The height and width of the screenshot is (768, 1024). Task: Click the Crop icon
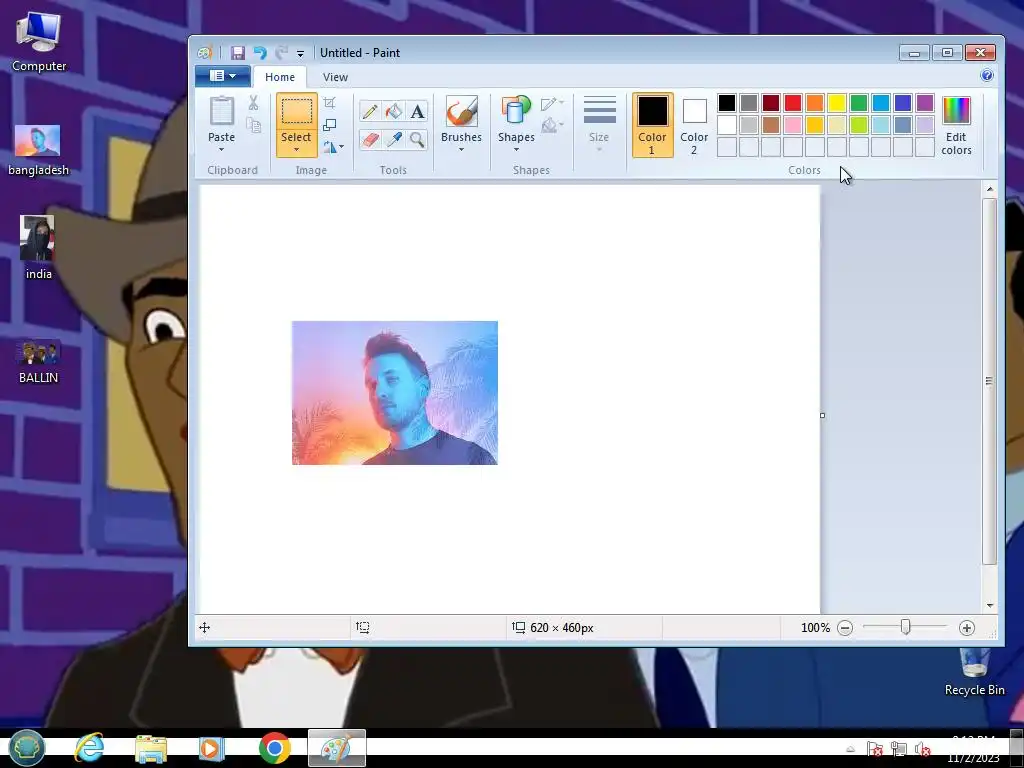330,103
